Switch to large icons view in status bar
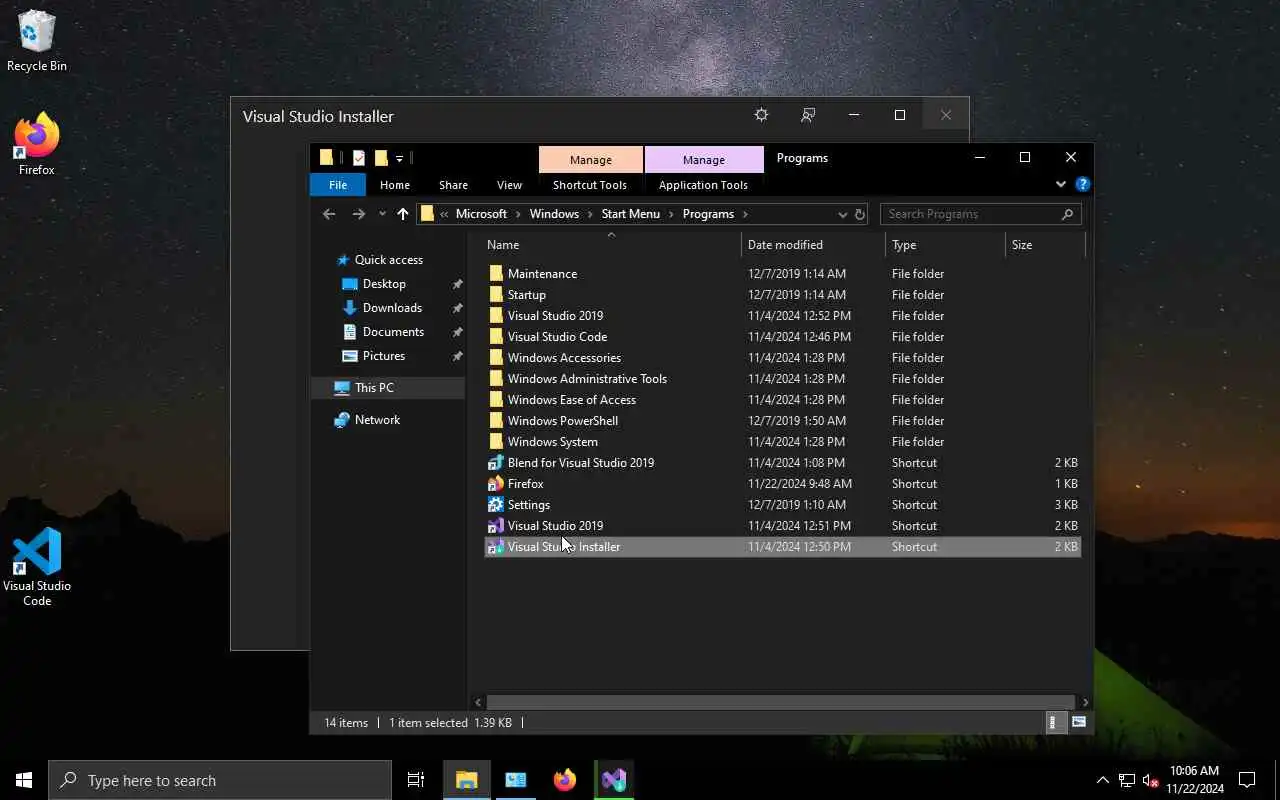 (1079, 722)
